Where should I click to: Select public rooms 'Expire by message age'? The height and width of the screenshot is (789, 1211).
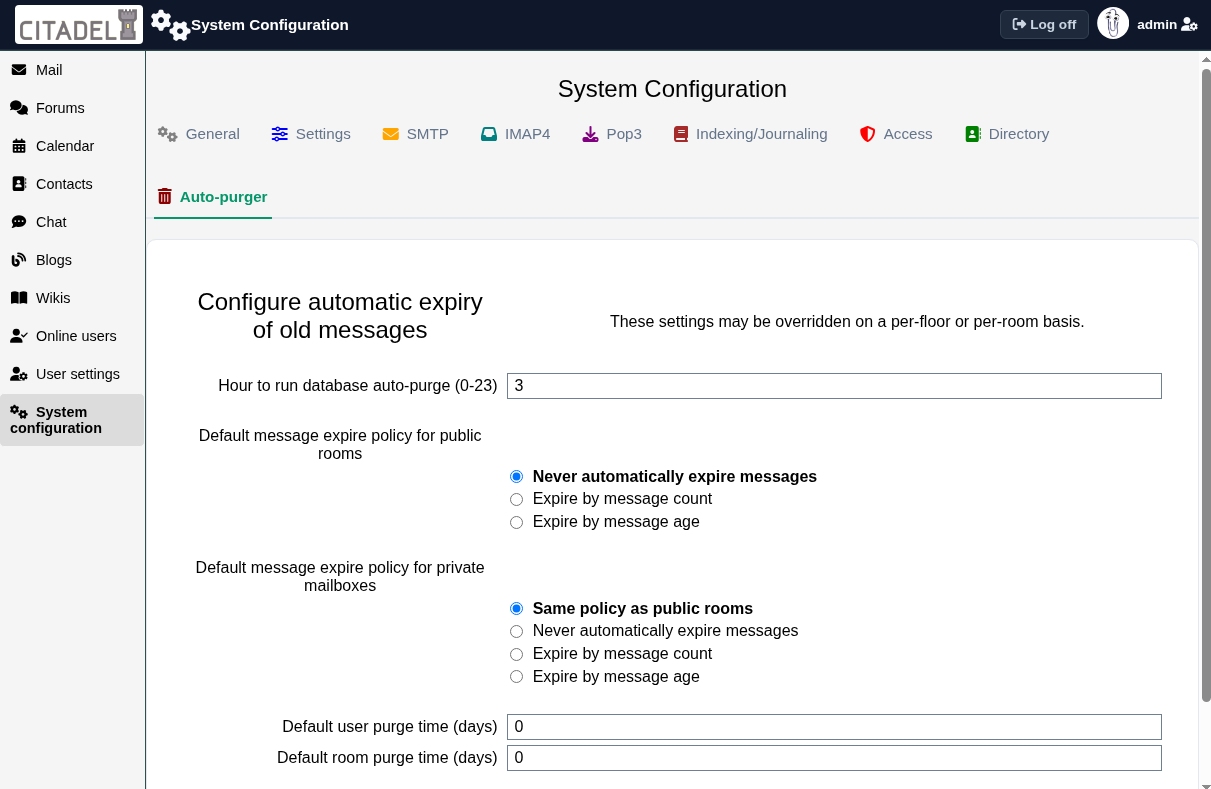click(517, 522)
